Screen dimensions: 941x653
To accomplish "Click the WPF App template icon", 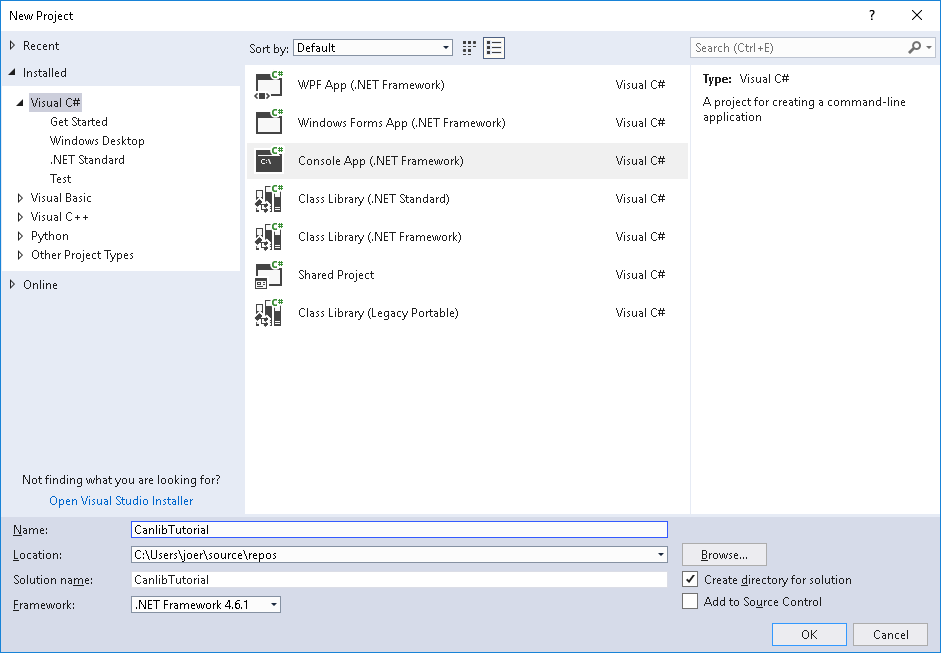I will pyautogui.click(x=268, y=85).
